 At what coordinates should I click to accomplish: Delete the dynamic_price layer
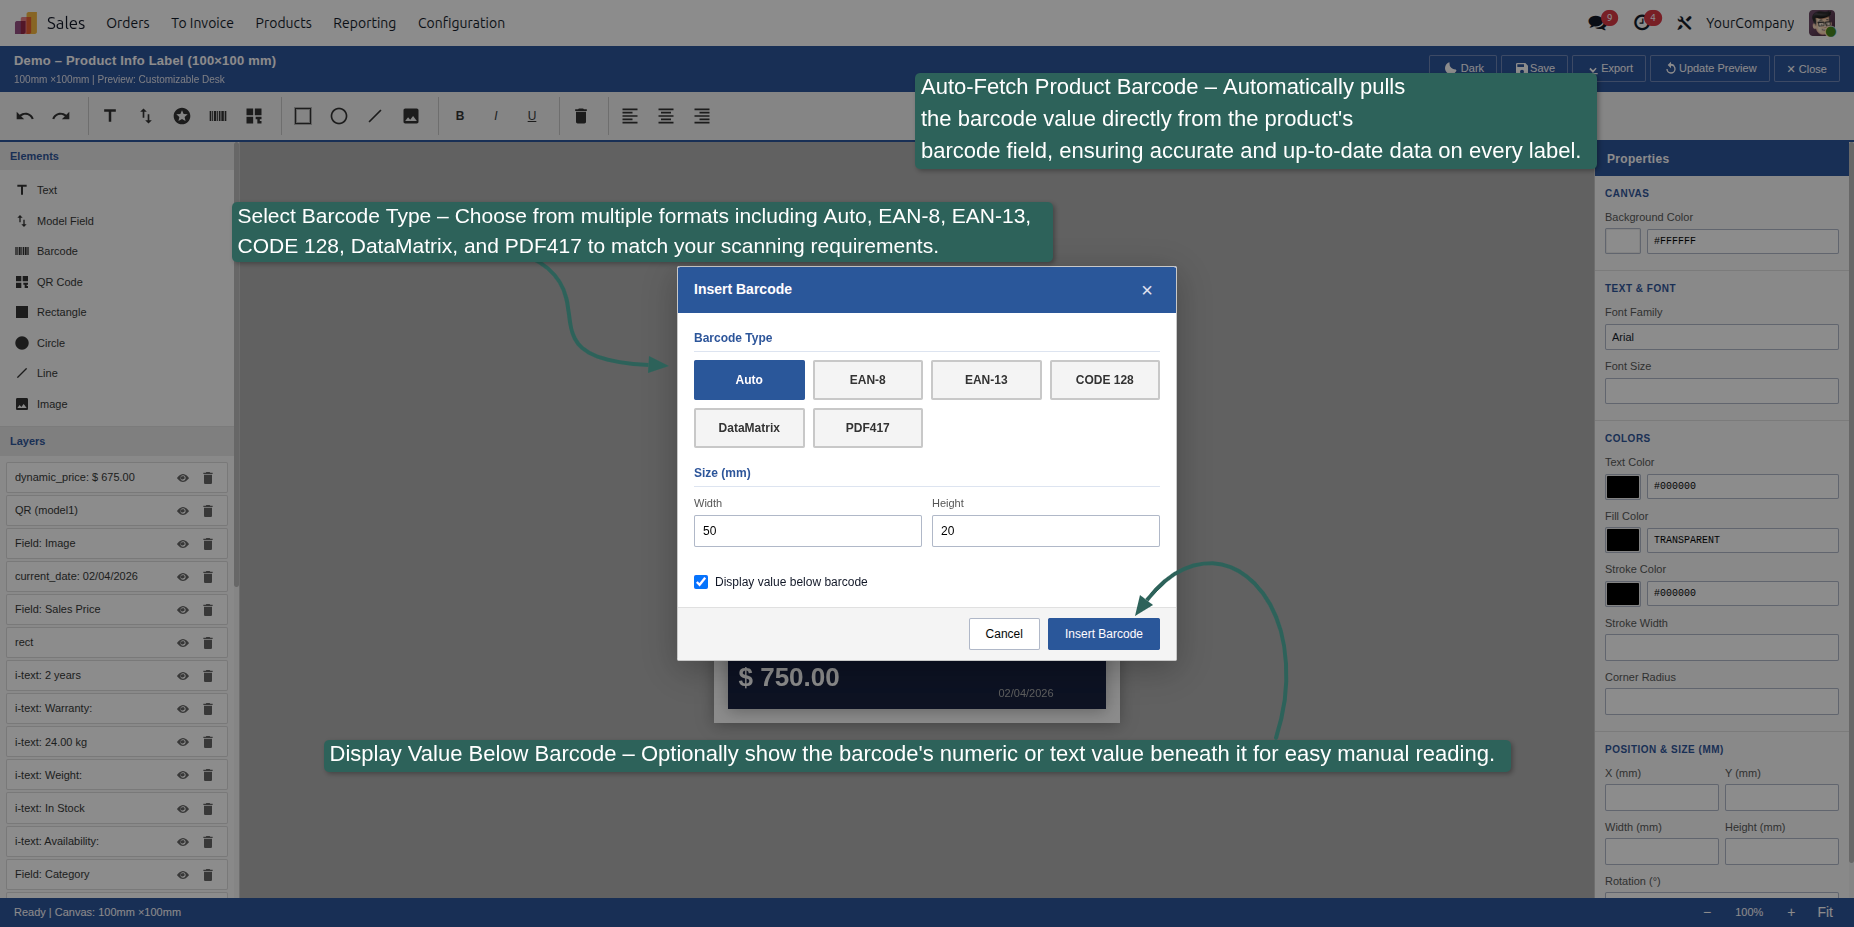pyautogui.click(x=208, y=478)
